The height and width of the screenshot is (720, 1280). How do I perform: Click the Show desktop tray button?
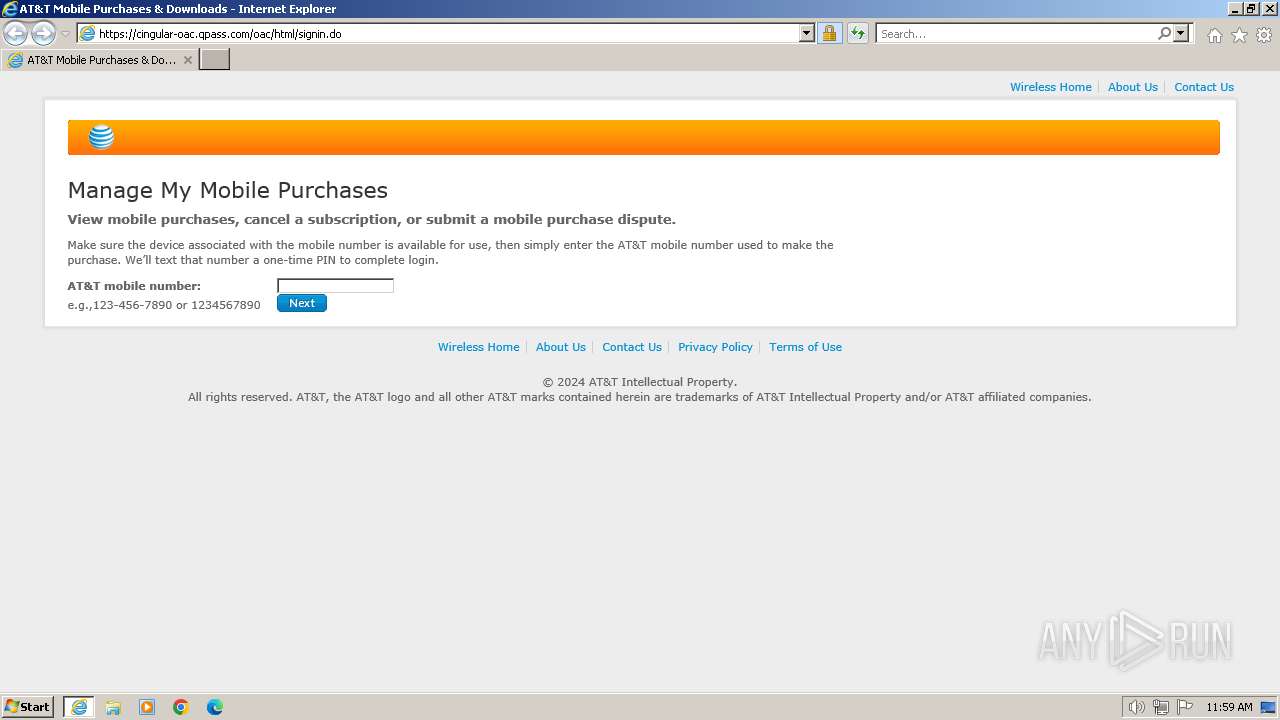tap(1269, 707)
